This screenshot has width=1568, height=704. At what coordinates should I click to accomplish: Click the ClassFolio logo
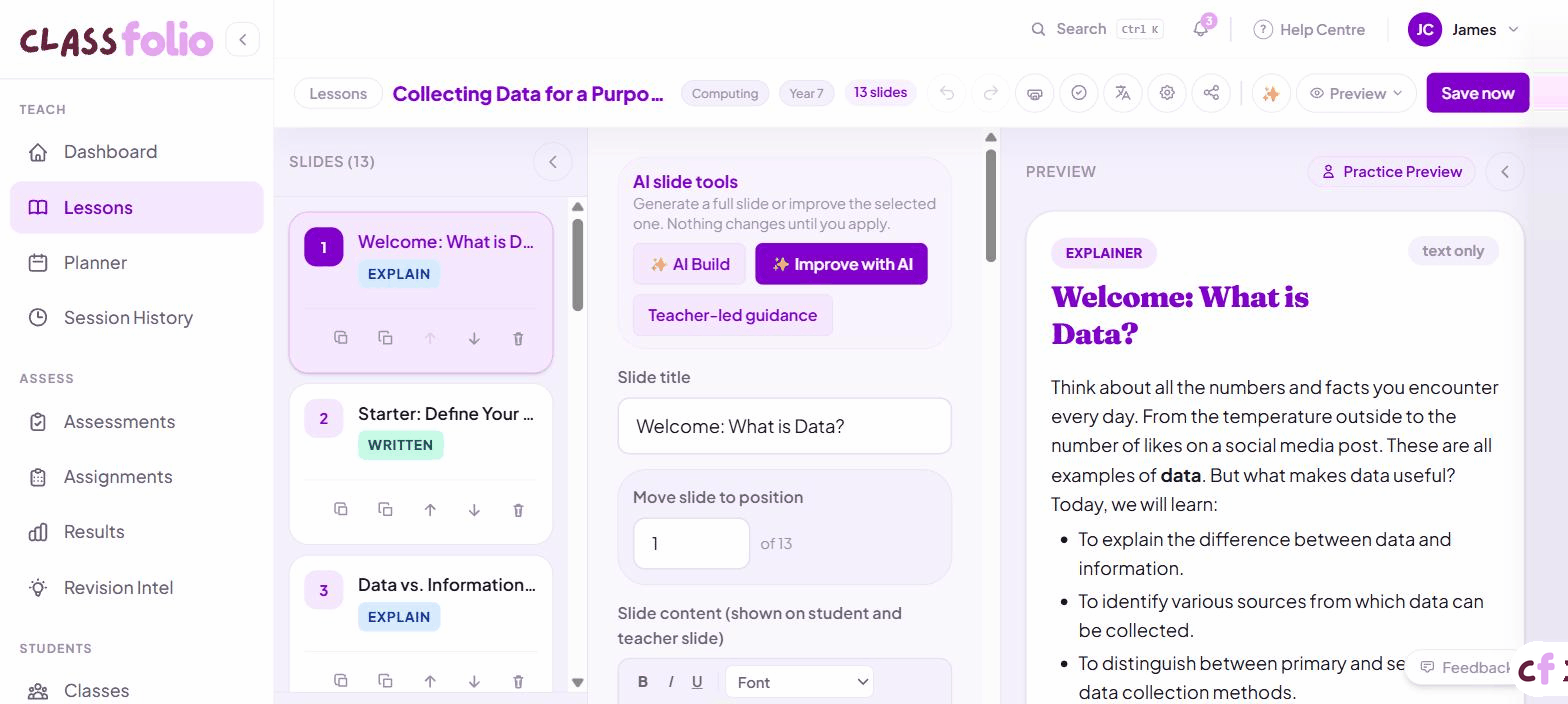(x=116, y=39)
